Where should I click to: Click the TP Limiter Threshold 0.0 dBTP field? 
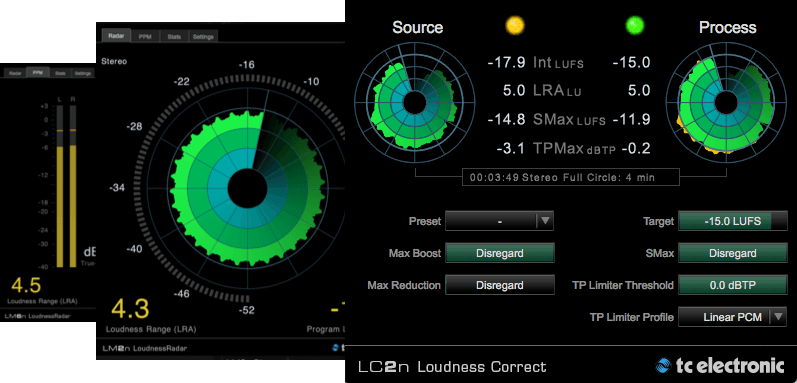pyautogui.click(x=733, y=285)
